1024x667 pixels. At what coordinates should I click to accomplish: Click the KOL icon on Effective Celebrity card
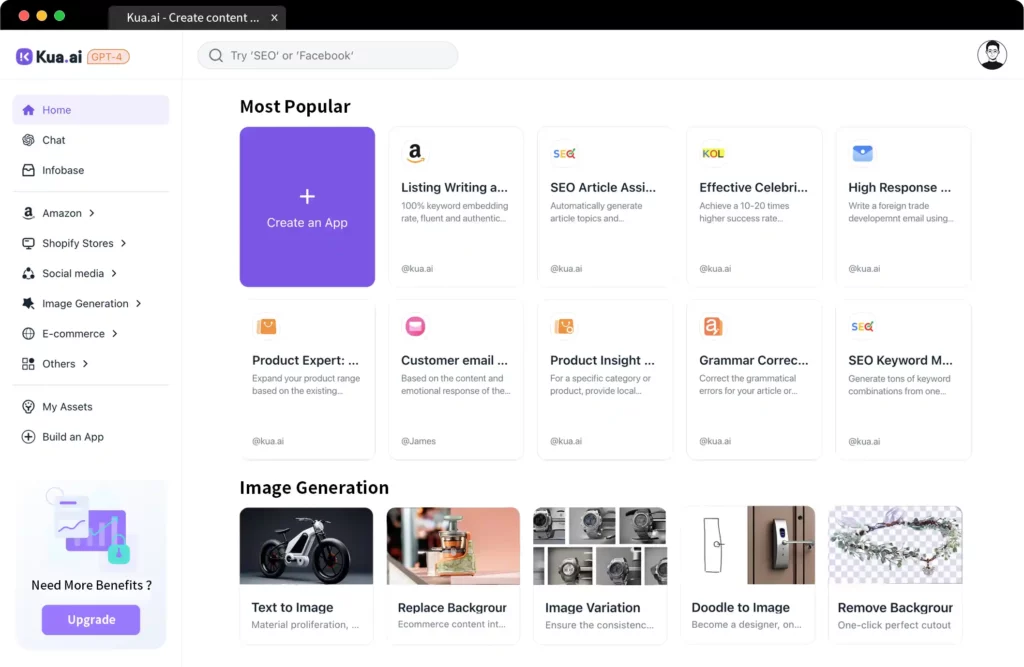[x=713, y=153]
